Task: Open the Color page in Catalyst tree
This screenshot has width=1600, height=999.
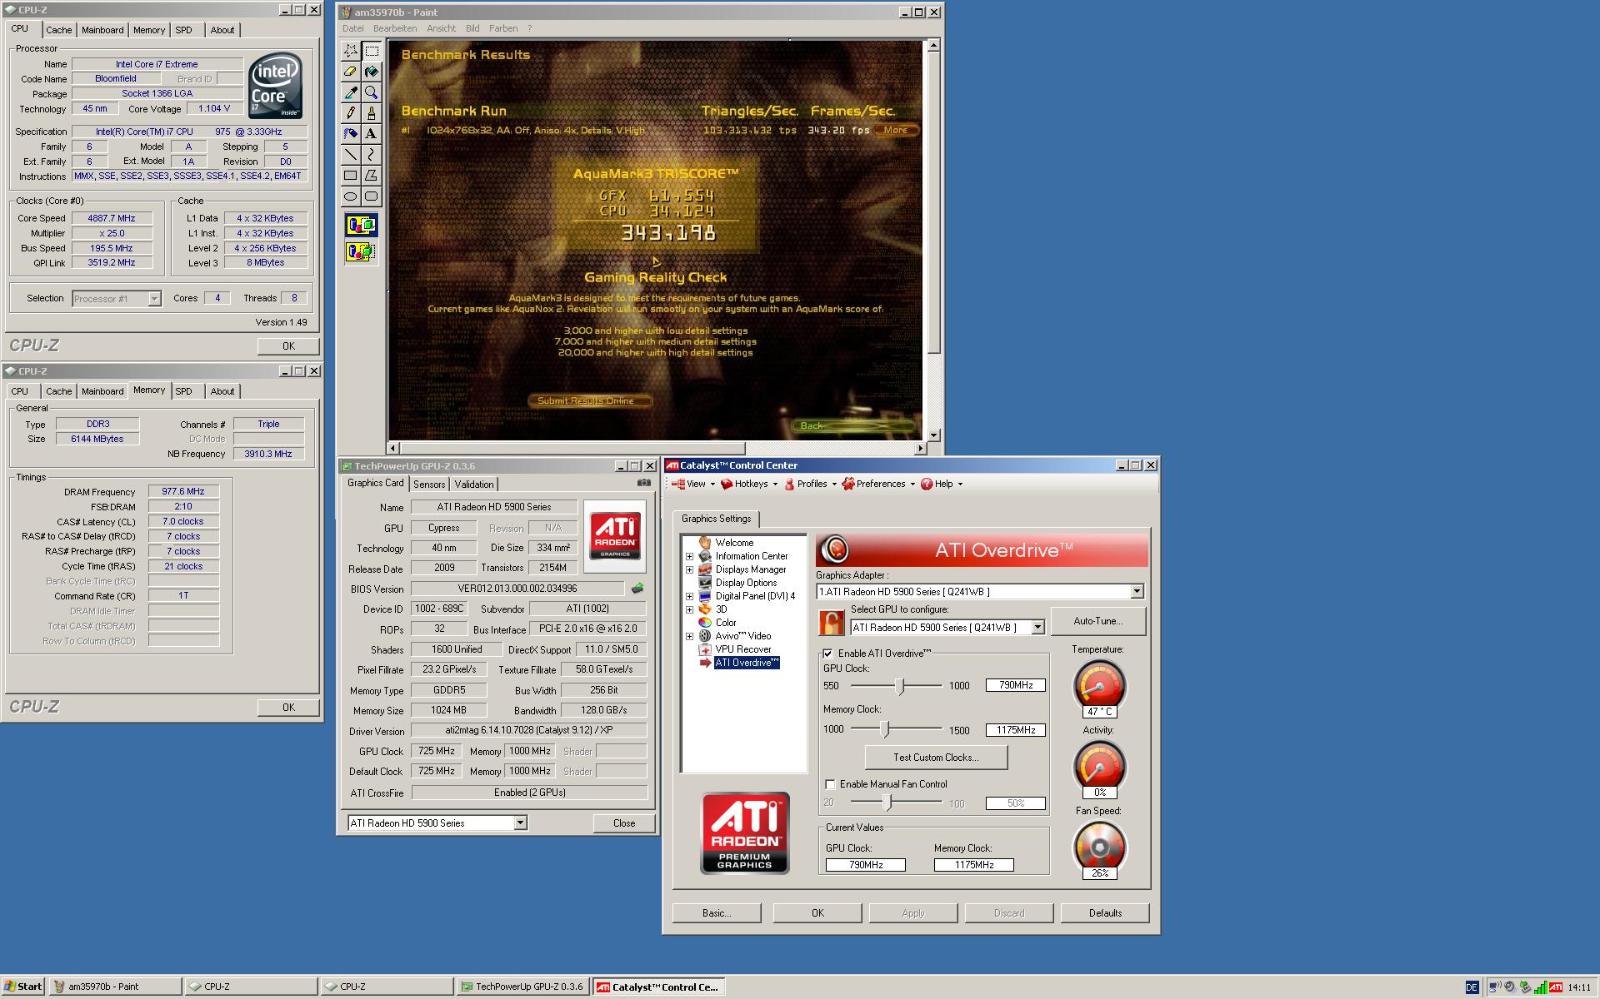Action: click(725, 622)
